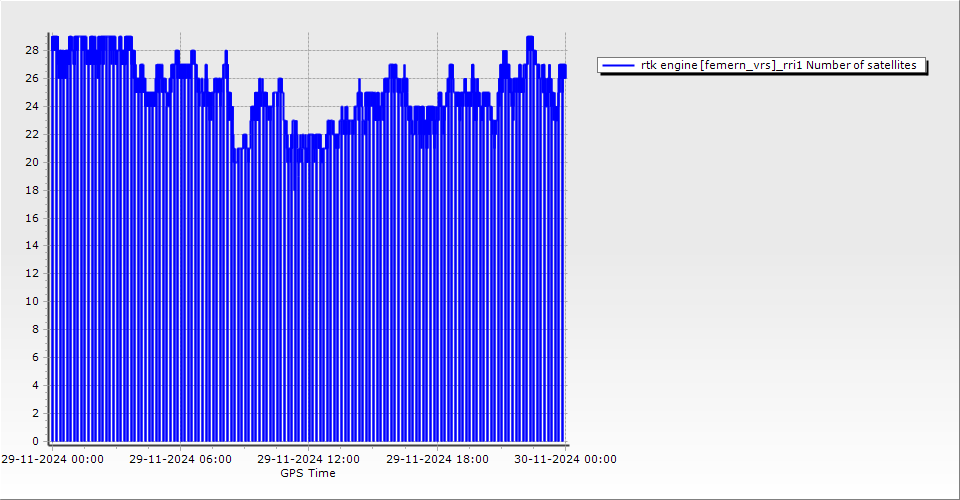
Task: Click the y-axis value 28
Action: click(x=32, y=50)
